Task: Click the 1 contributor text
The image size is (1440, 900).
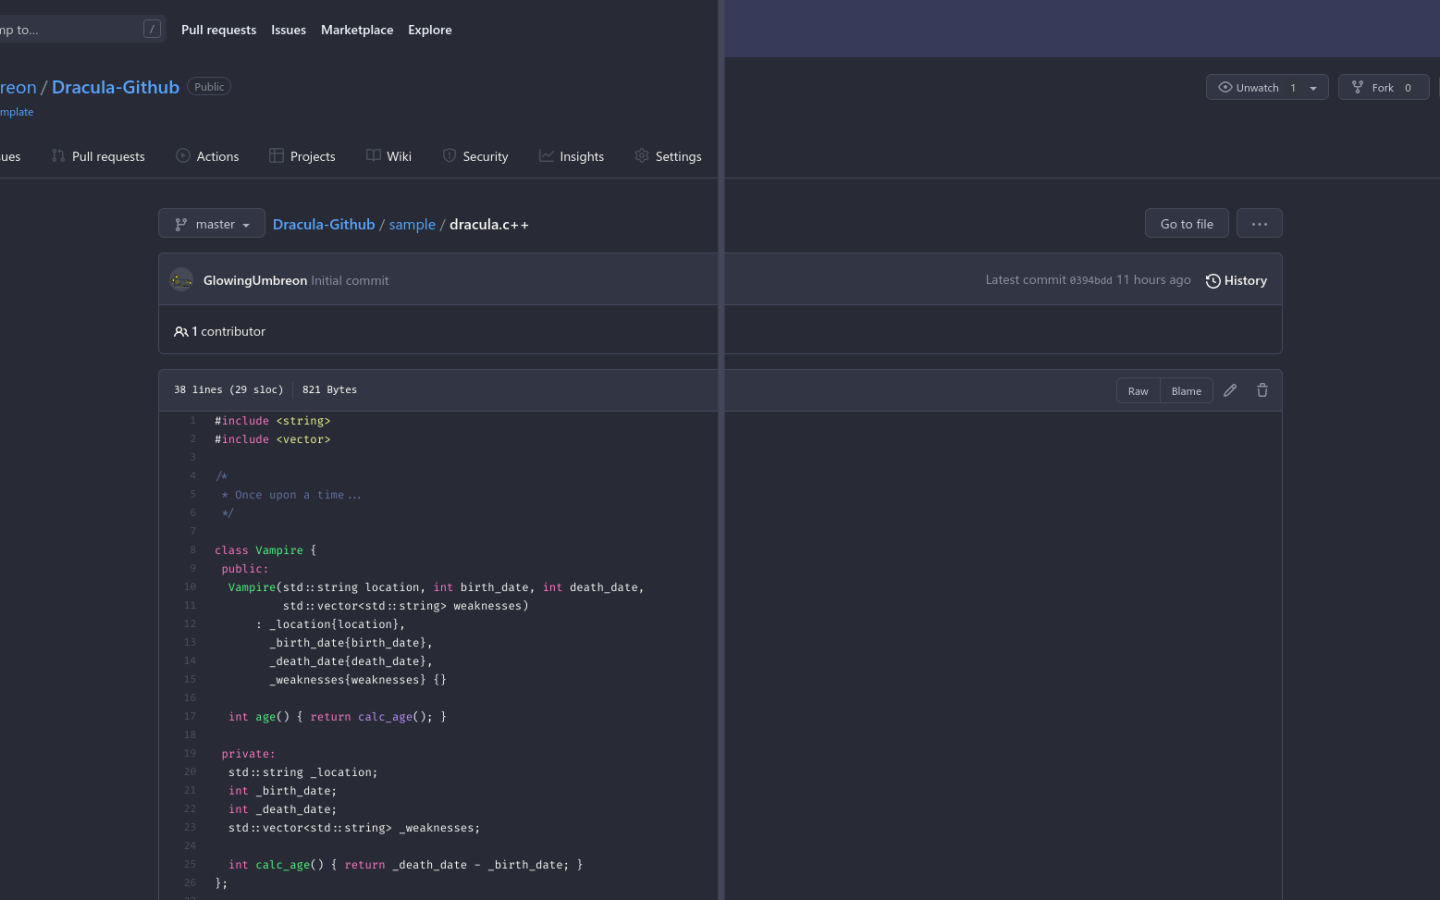Action: tap(220, 331)
